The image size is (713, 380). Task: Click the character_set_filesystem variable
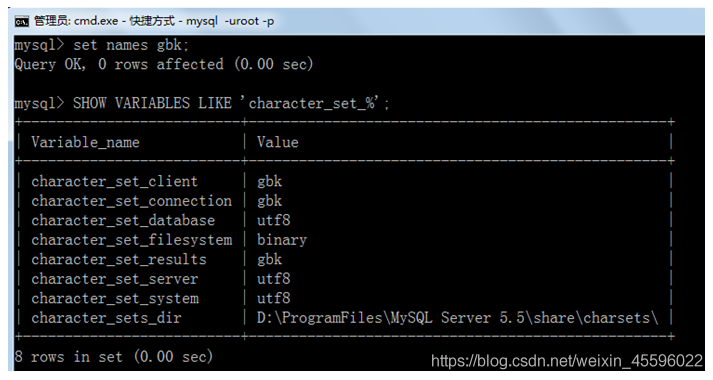131,240
